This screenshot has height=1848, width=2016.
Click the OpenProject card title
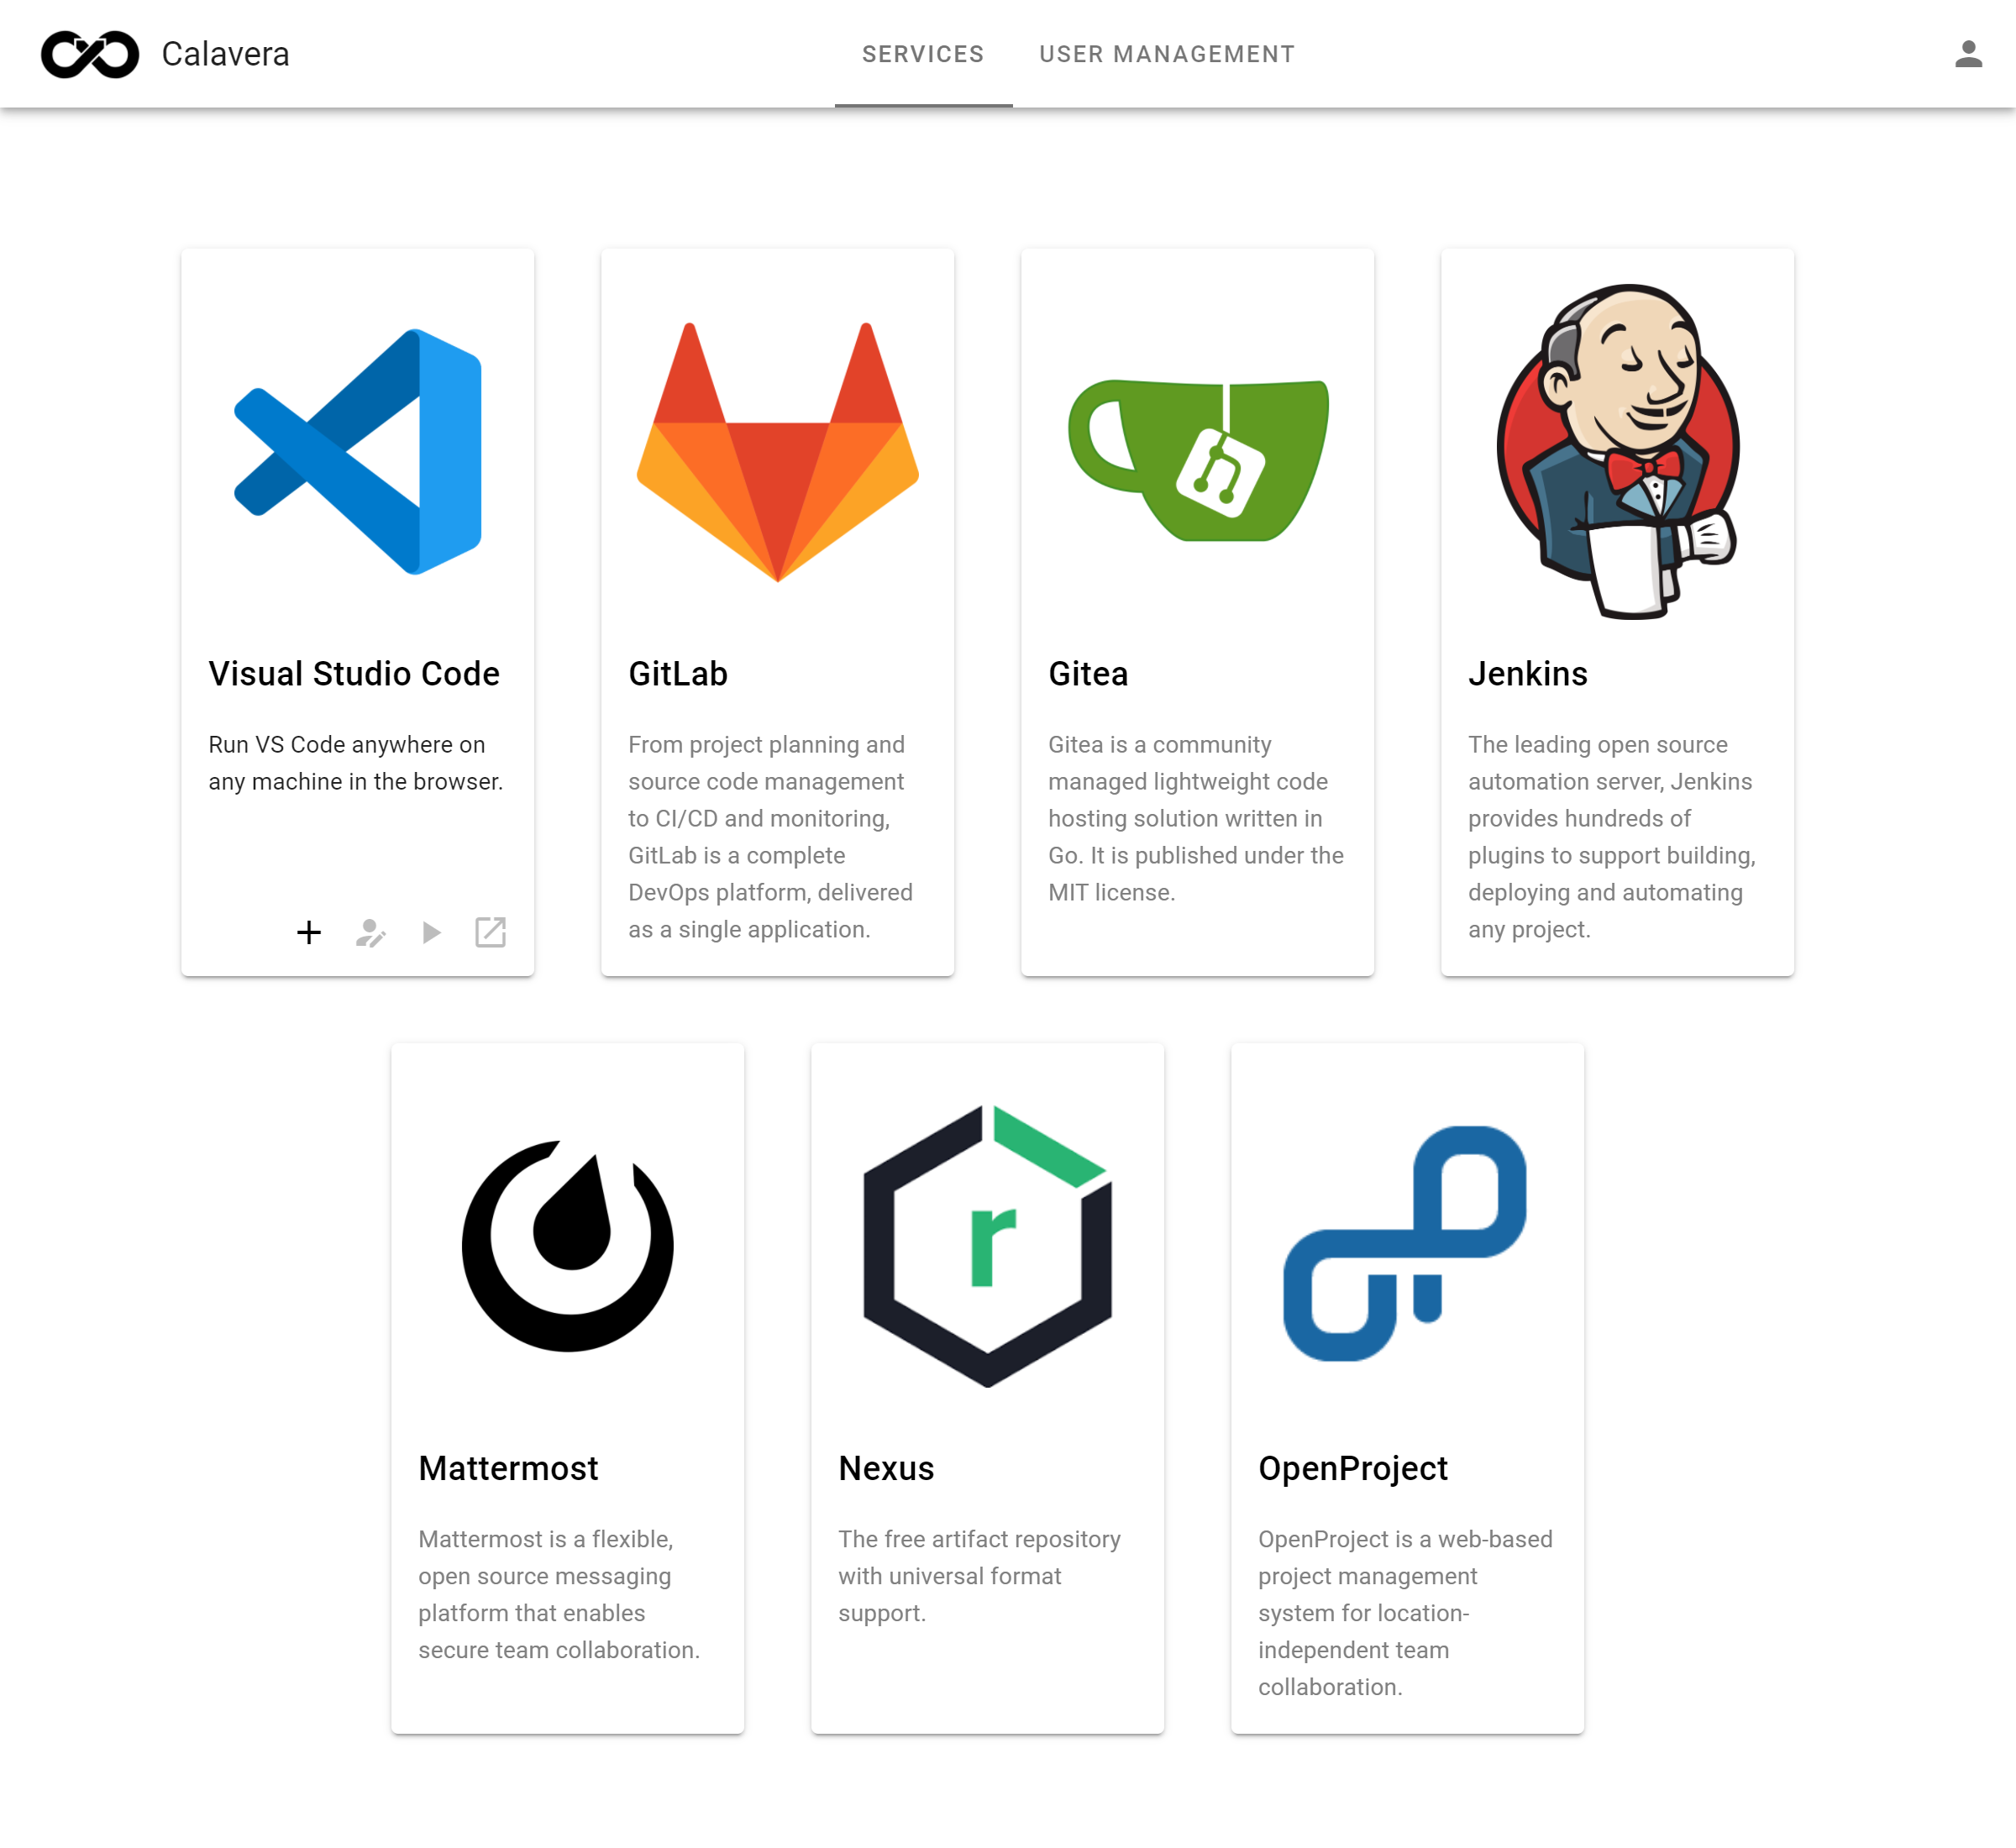coord(1352,1468)
